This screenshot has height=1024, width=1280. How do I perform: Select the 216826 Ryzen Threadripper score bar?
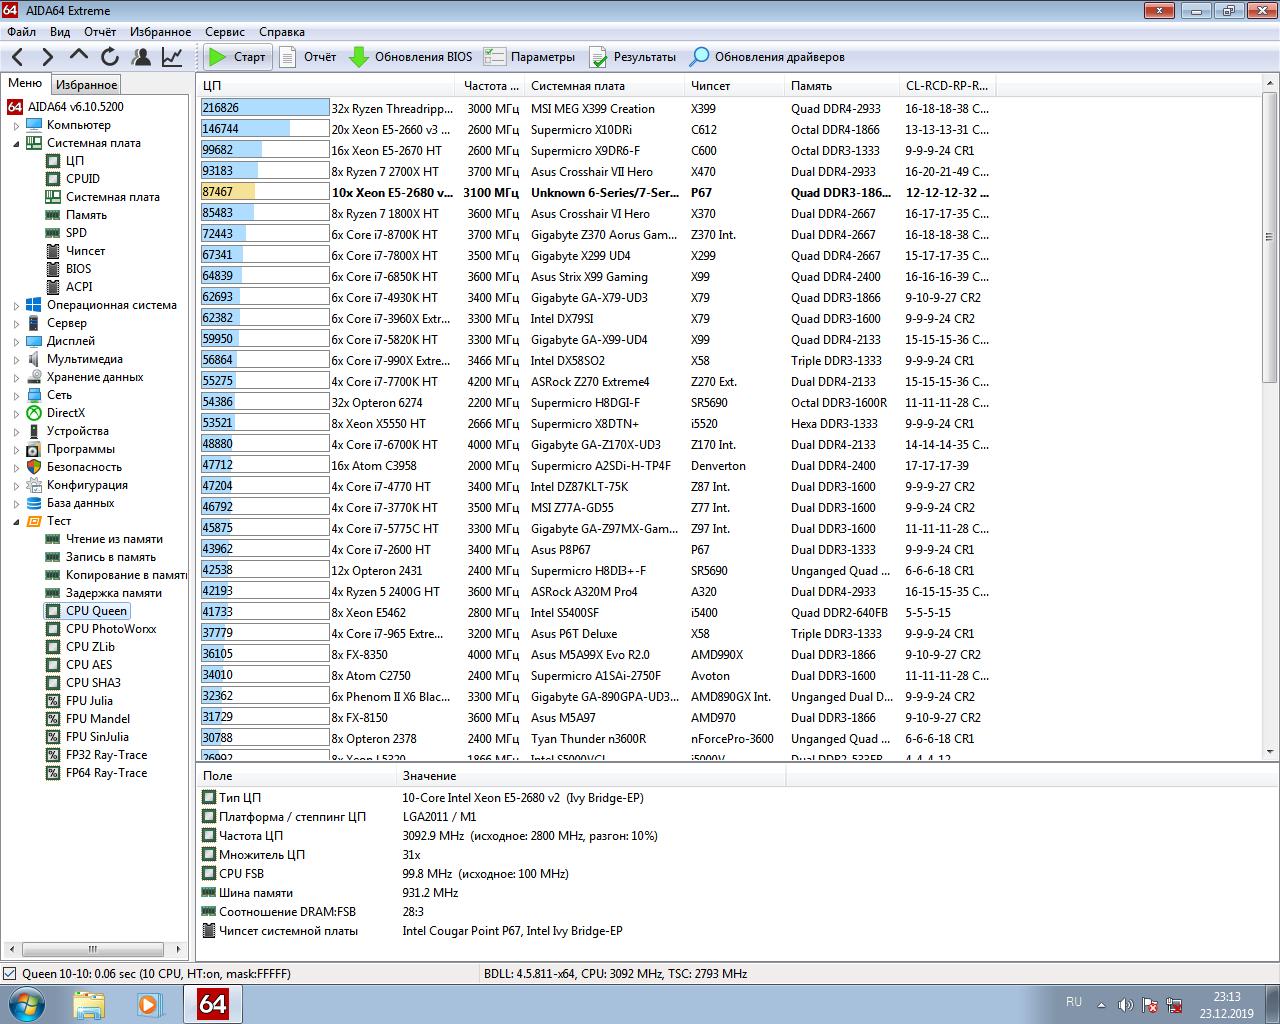[265, 108]
